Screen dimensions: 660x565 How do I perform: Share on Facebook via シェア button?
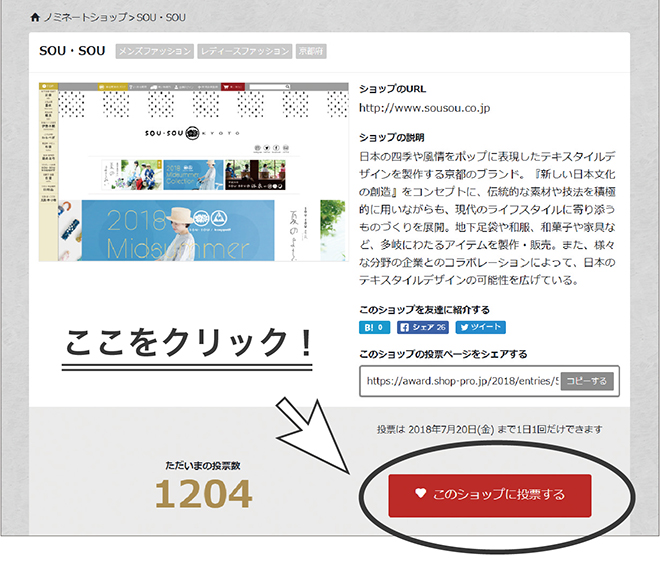click(x=423, y=327)
